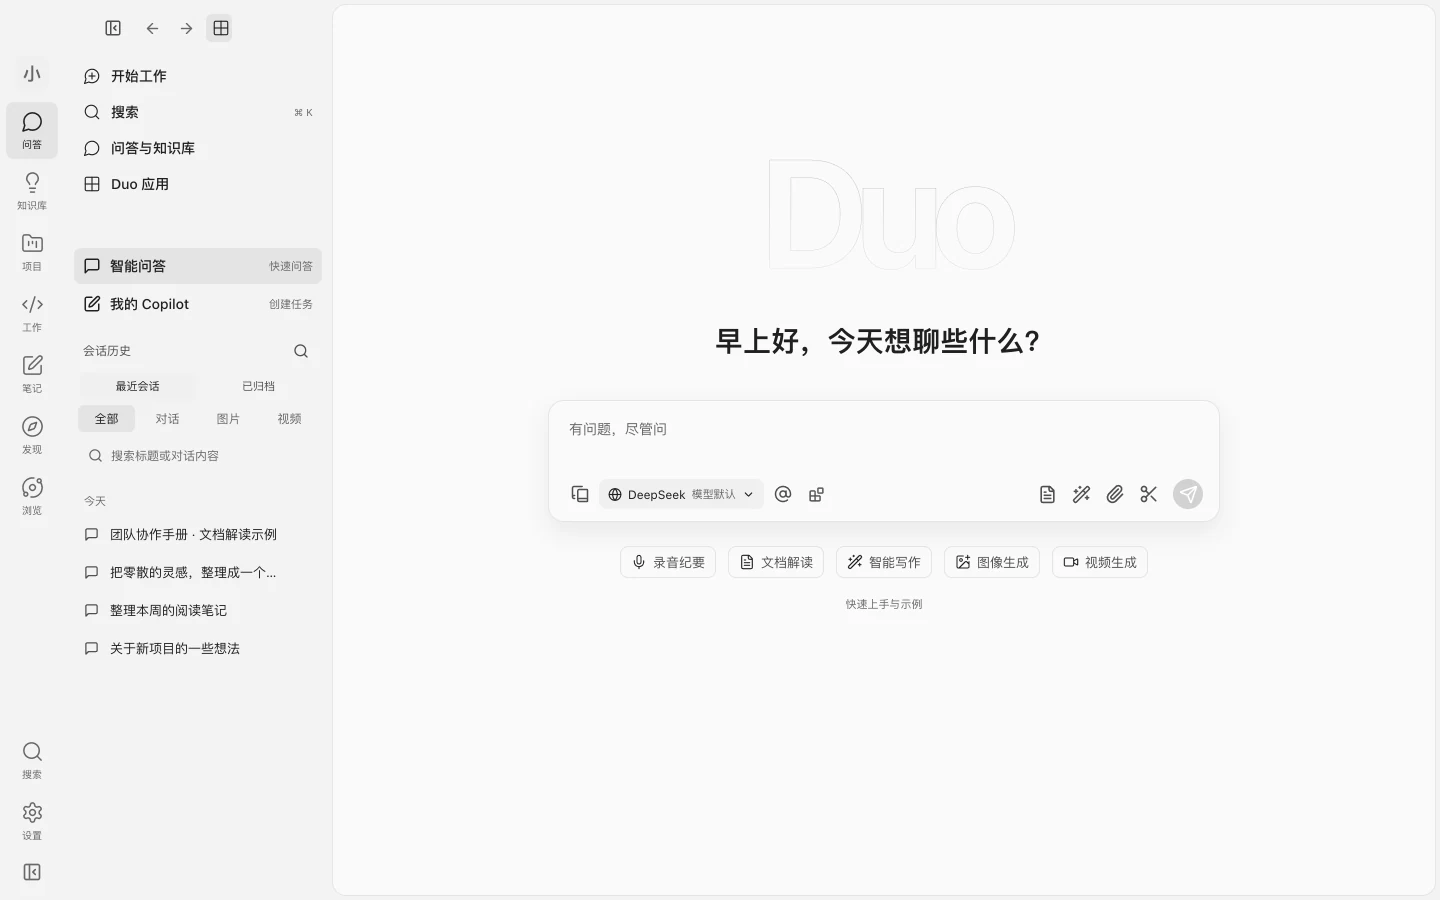Open Duo 应用 menu item
This screenshot has height=900, width=1440.
pos(198,184)
